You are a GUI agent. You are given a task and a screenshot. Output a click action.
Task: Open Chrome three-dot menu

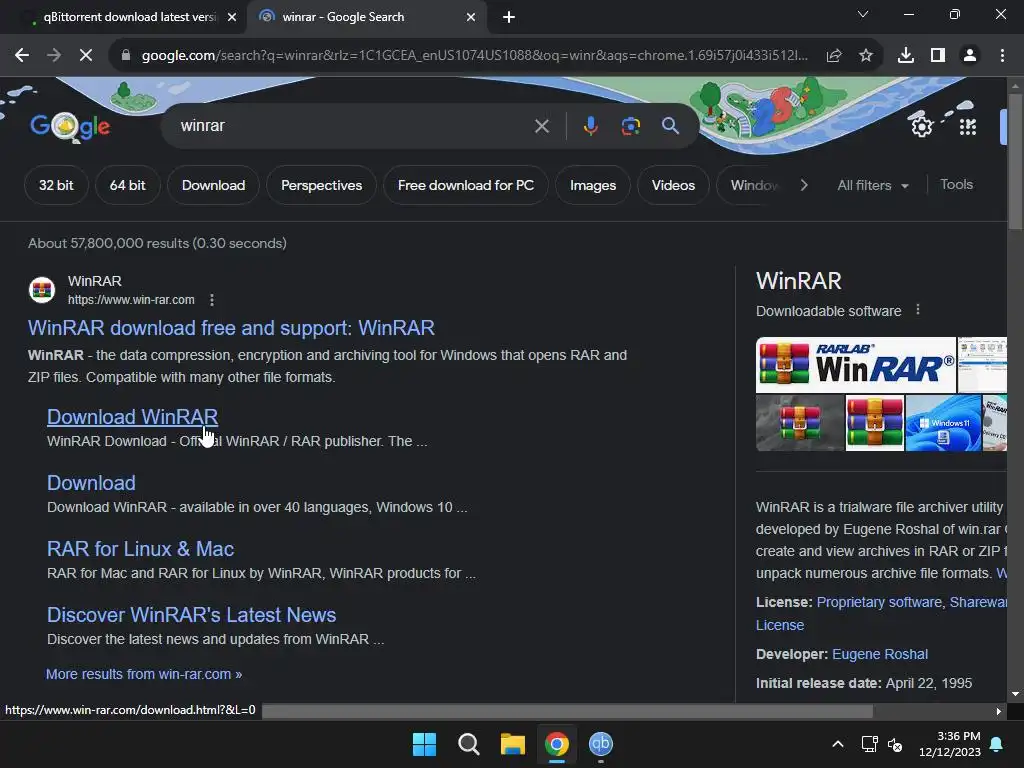pos(1002,56)
